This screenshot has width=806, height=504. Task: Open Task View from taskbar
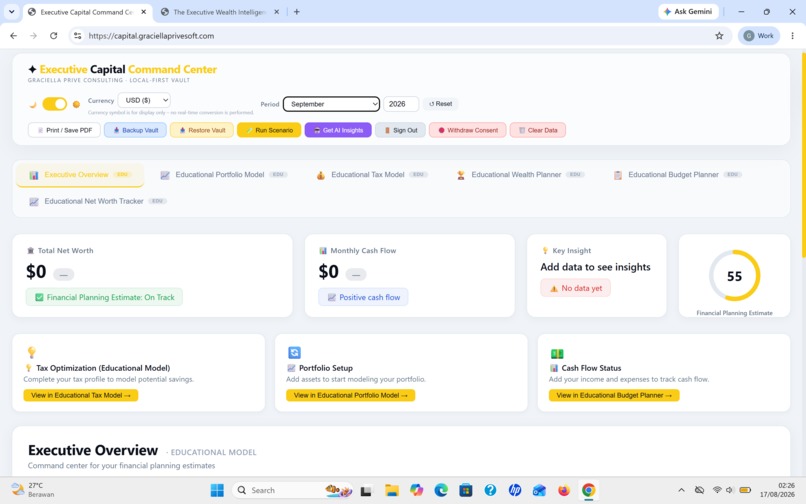point(365,491)
